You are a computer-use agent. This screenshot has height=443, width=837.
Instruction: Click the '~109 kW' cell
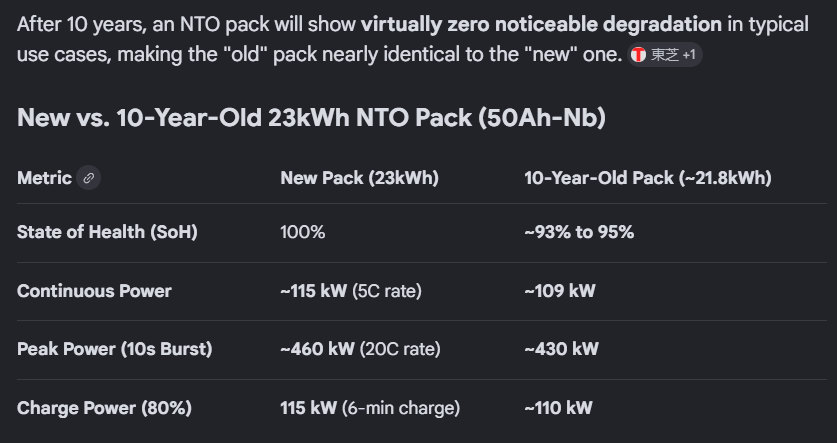pos(560,291)
